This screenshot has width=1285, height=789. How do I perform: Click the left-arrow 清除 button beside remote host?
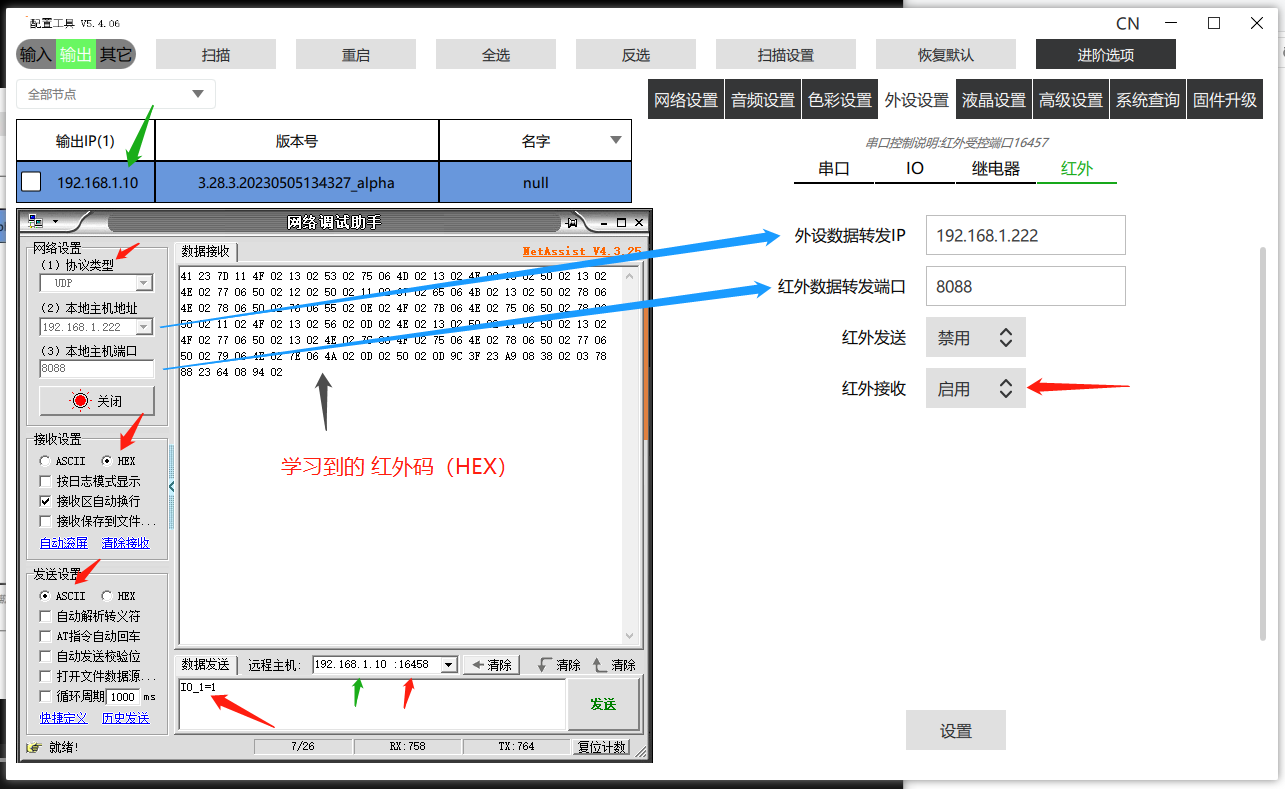[490, 665]
